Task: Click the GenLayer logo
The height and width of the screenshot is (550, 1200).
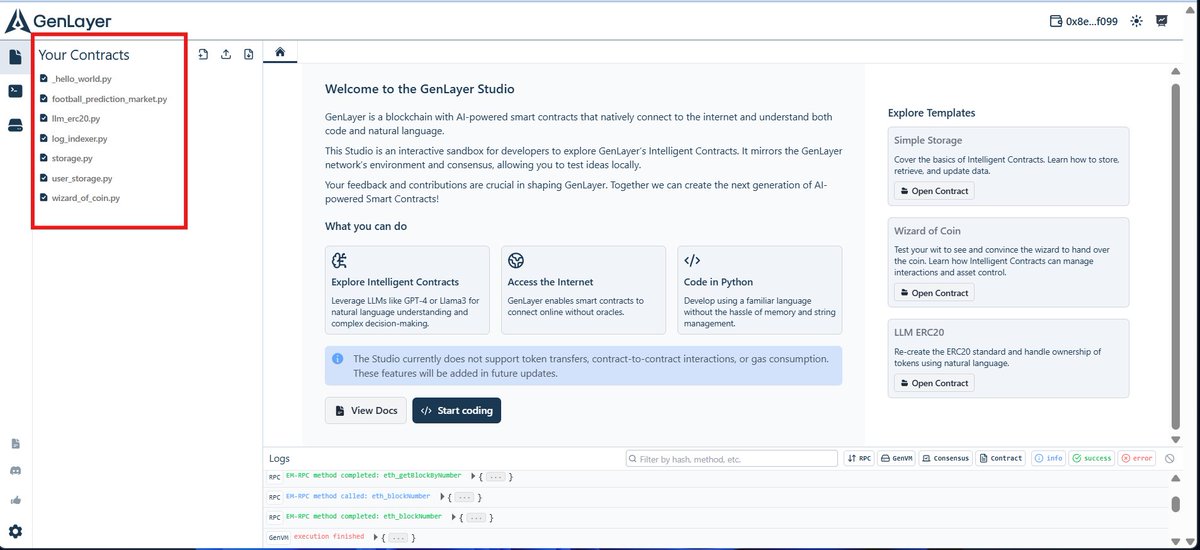Action: coord(58,21)
